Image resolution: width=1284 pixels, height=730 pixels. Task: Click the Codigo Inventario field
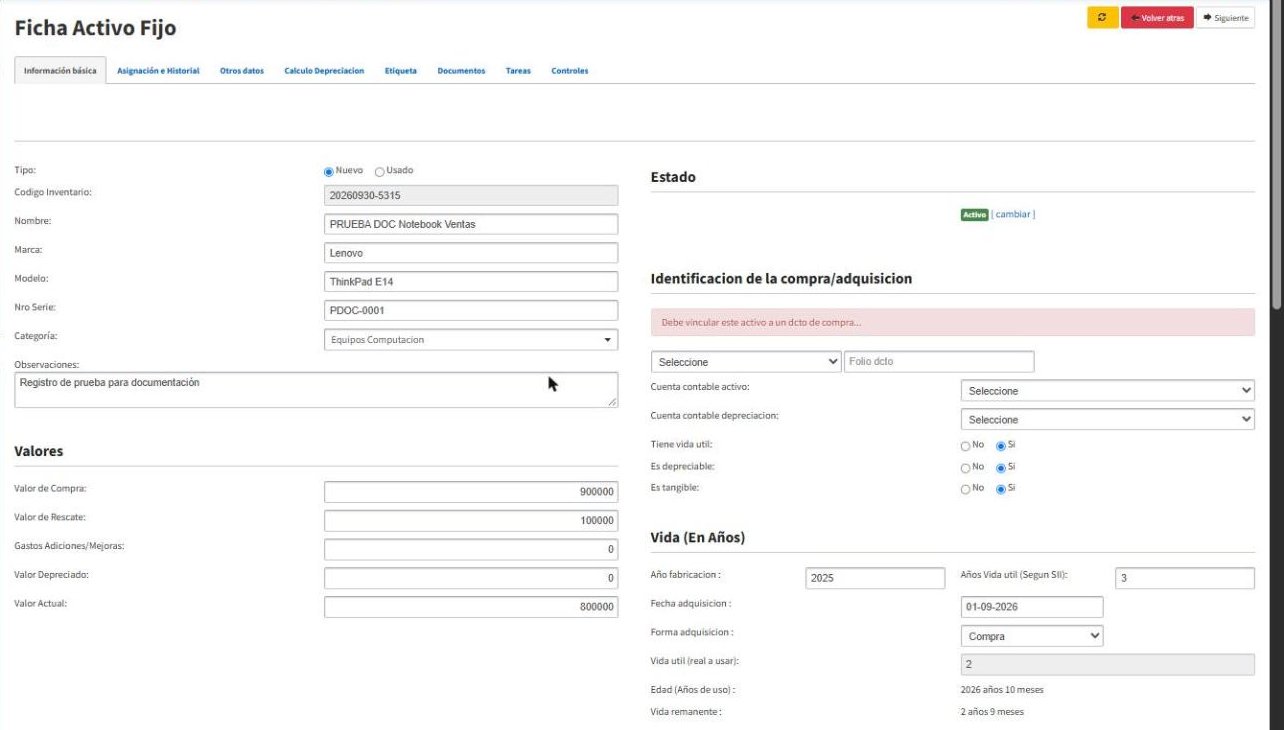click(x=471, y=196)
